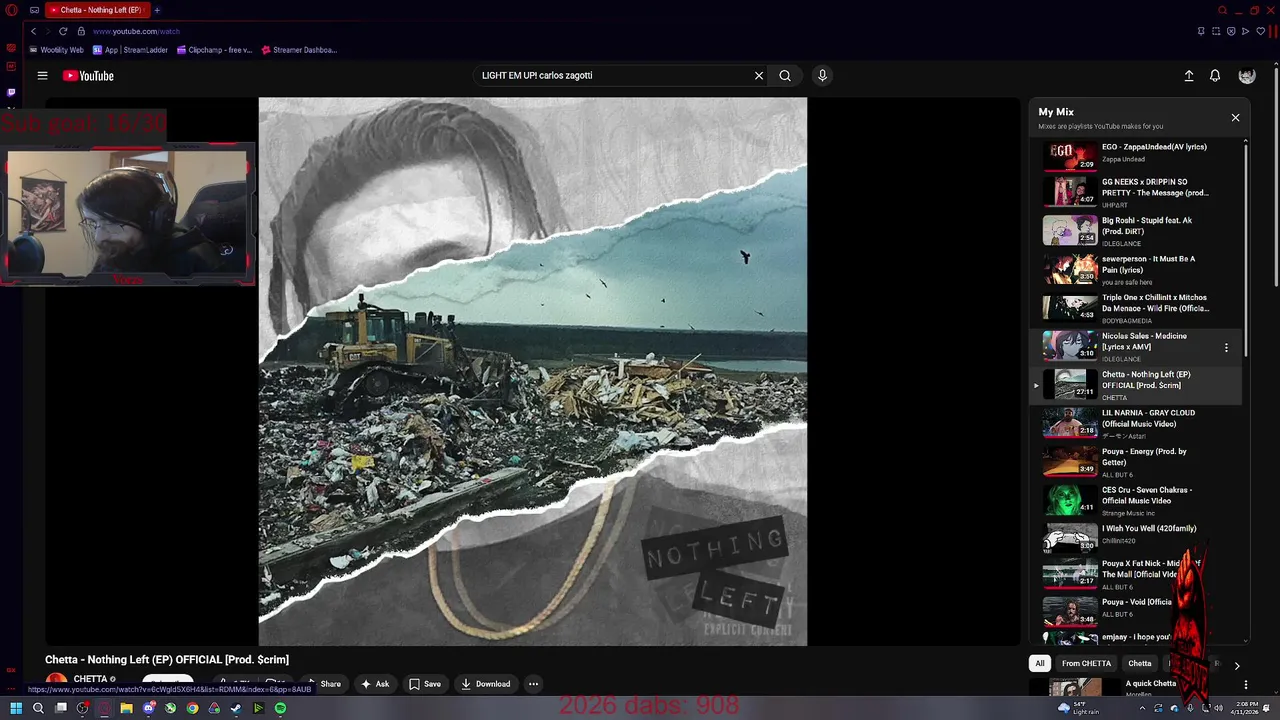Image resolution: width=1280 pixels, height=720 pixels.
Task: Play LIL NARNIA - GRAY CLOUD video
Action: tap(1138, 424)
